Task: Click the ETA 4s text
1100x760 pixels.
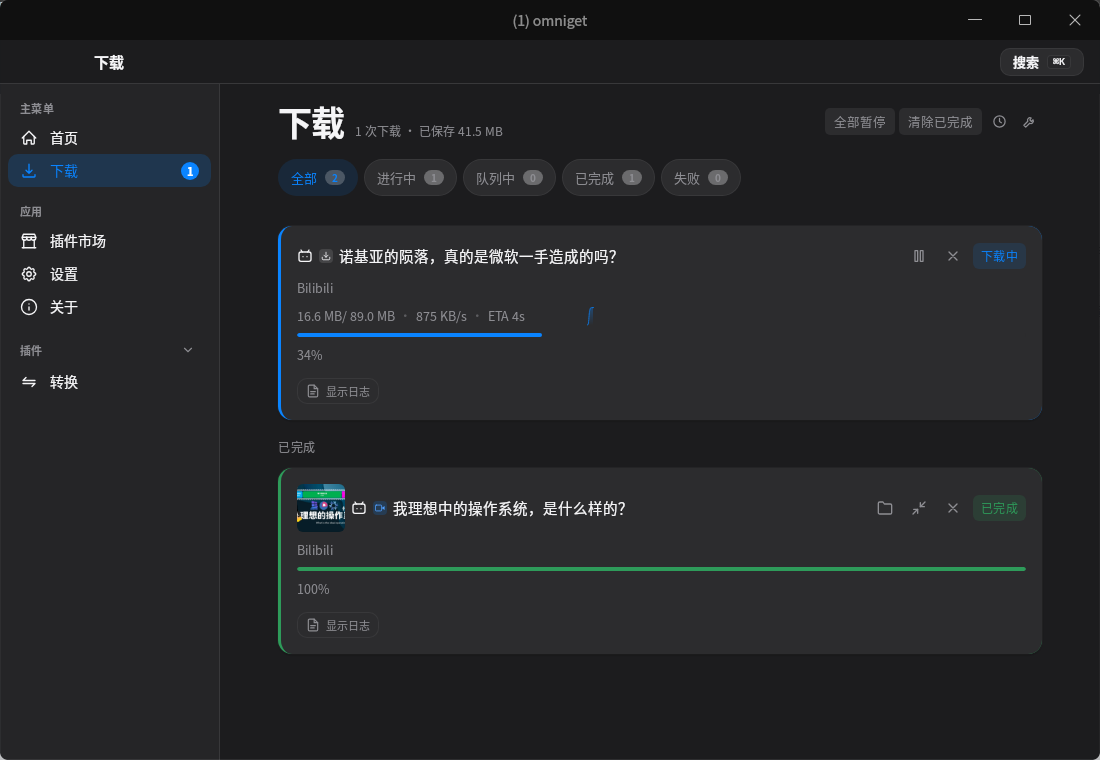Action: [507, 316]
